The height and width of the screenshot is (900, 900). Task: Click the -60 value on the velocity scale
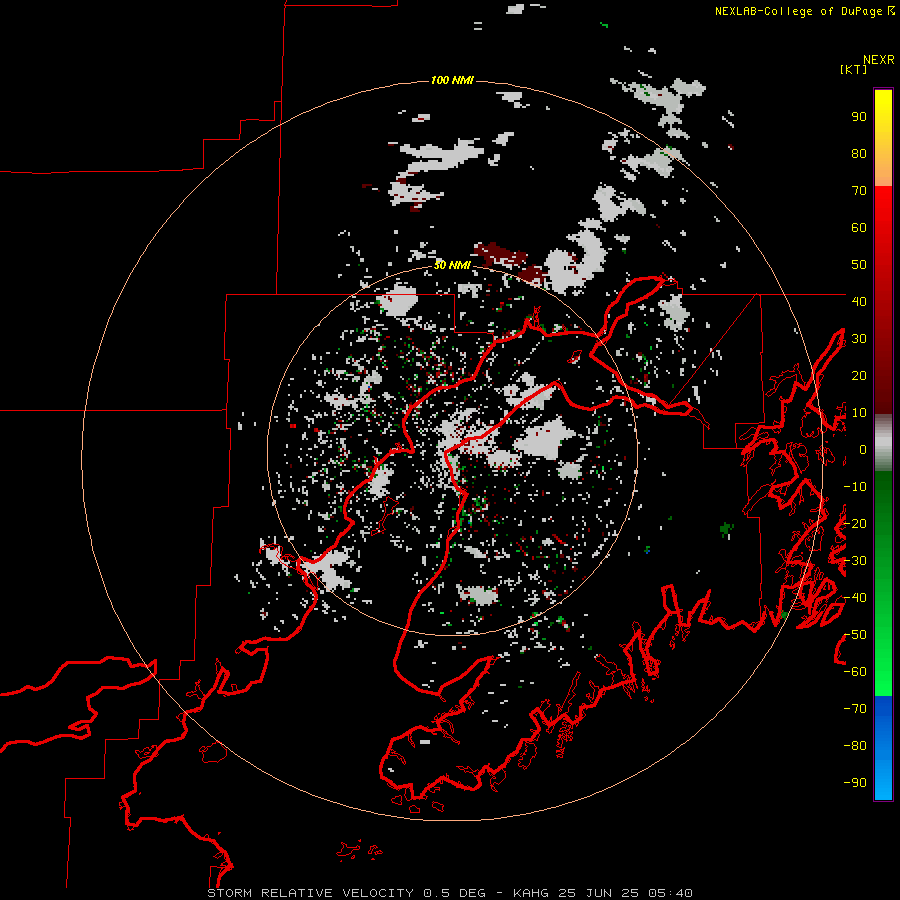855,672
